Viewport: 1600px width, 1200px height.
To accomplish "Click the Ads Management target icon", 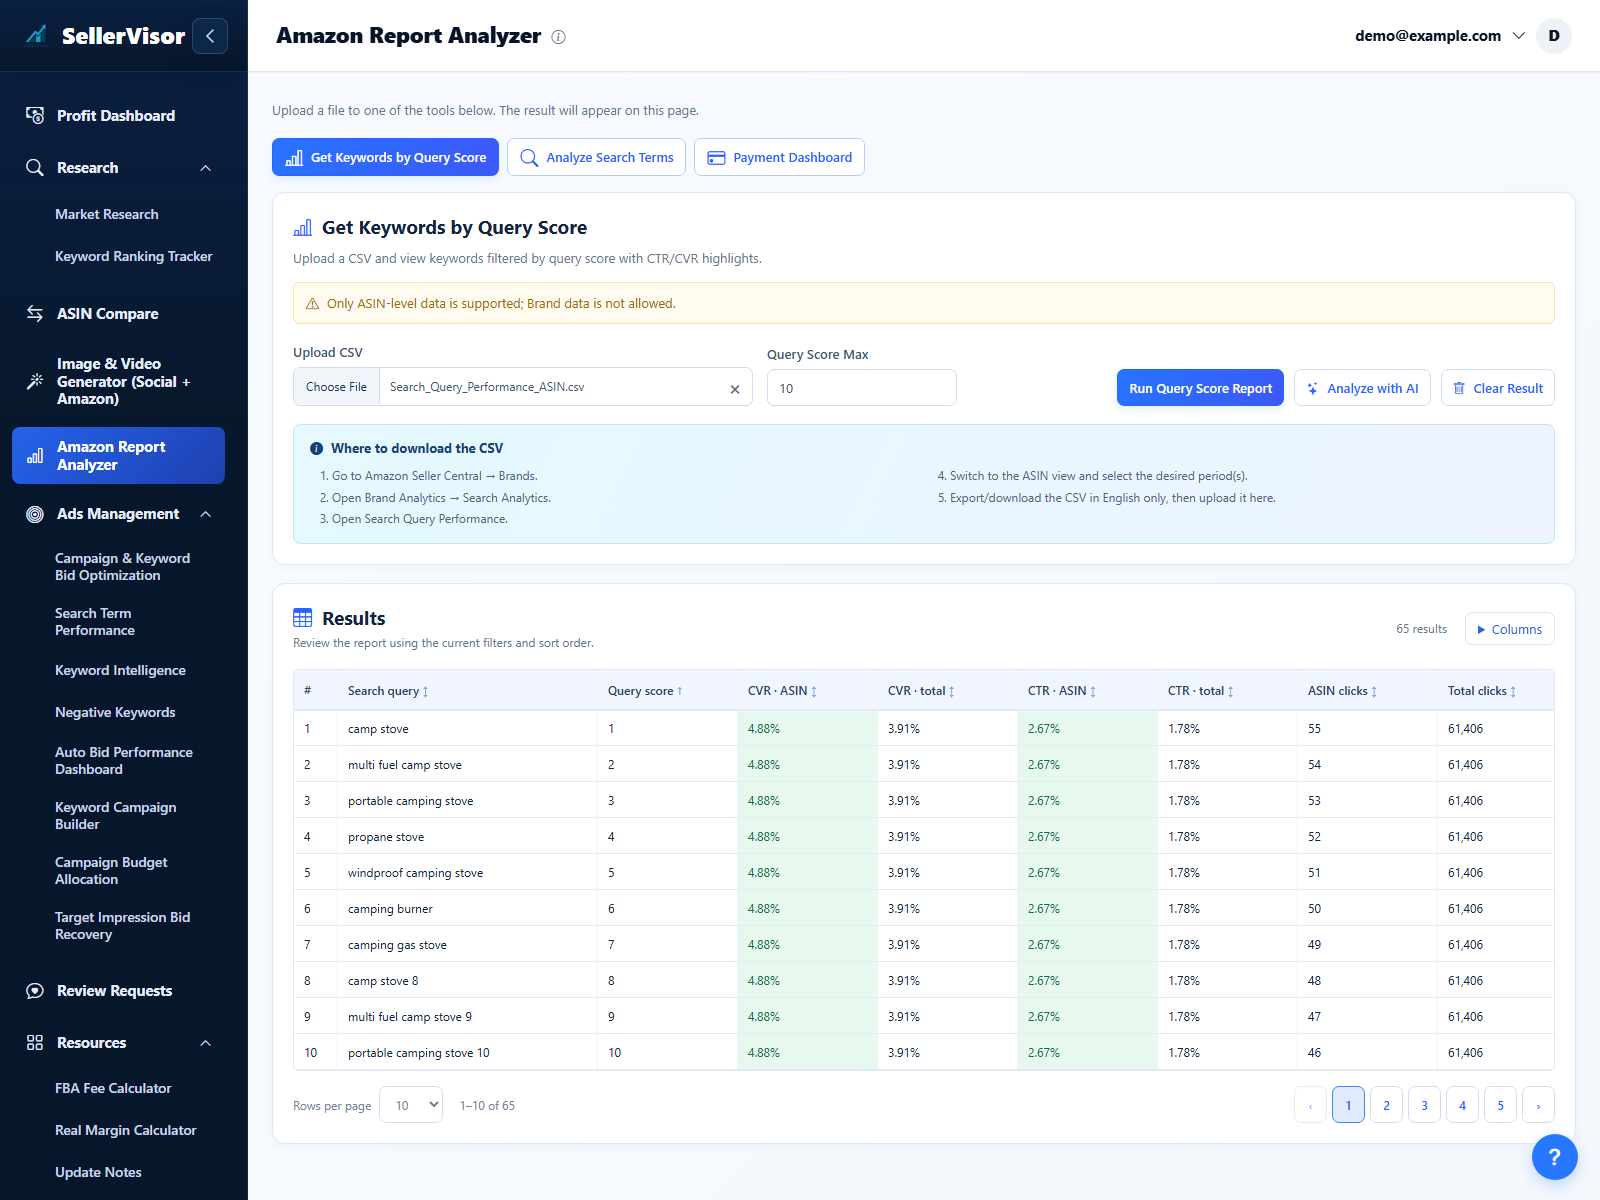I will pos(35,514).
